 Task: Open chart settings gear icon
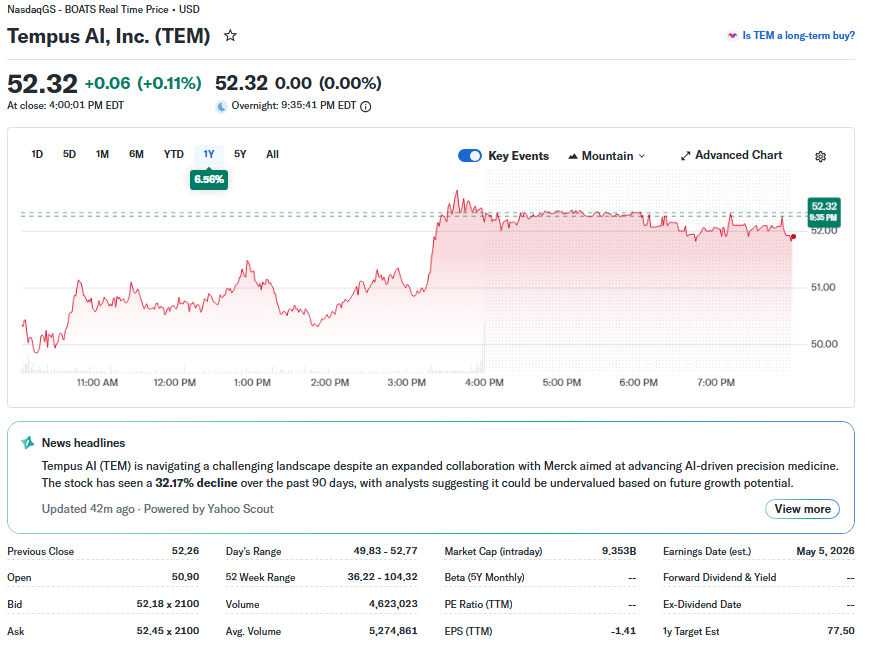820,157
